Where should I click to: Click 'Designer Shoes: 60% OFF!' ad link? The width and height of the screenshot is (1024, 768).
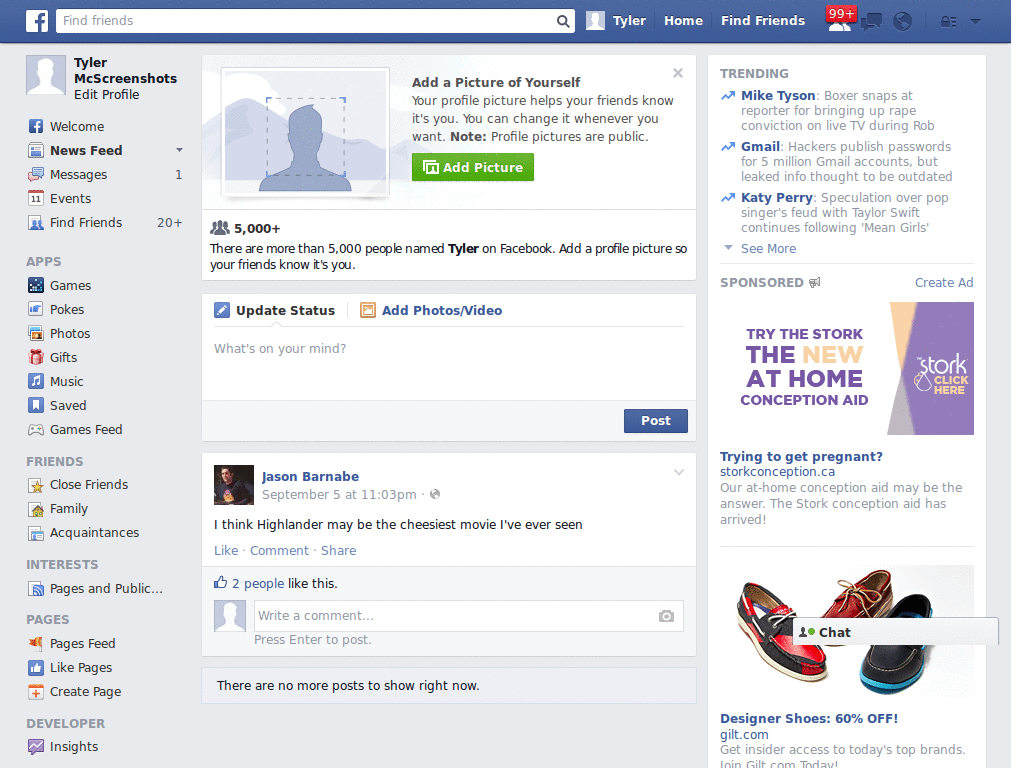pos(808,718)
